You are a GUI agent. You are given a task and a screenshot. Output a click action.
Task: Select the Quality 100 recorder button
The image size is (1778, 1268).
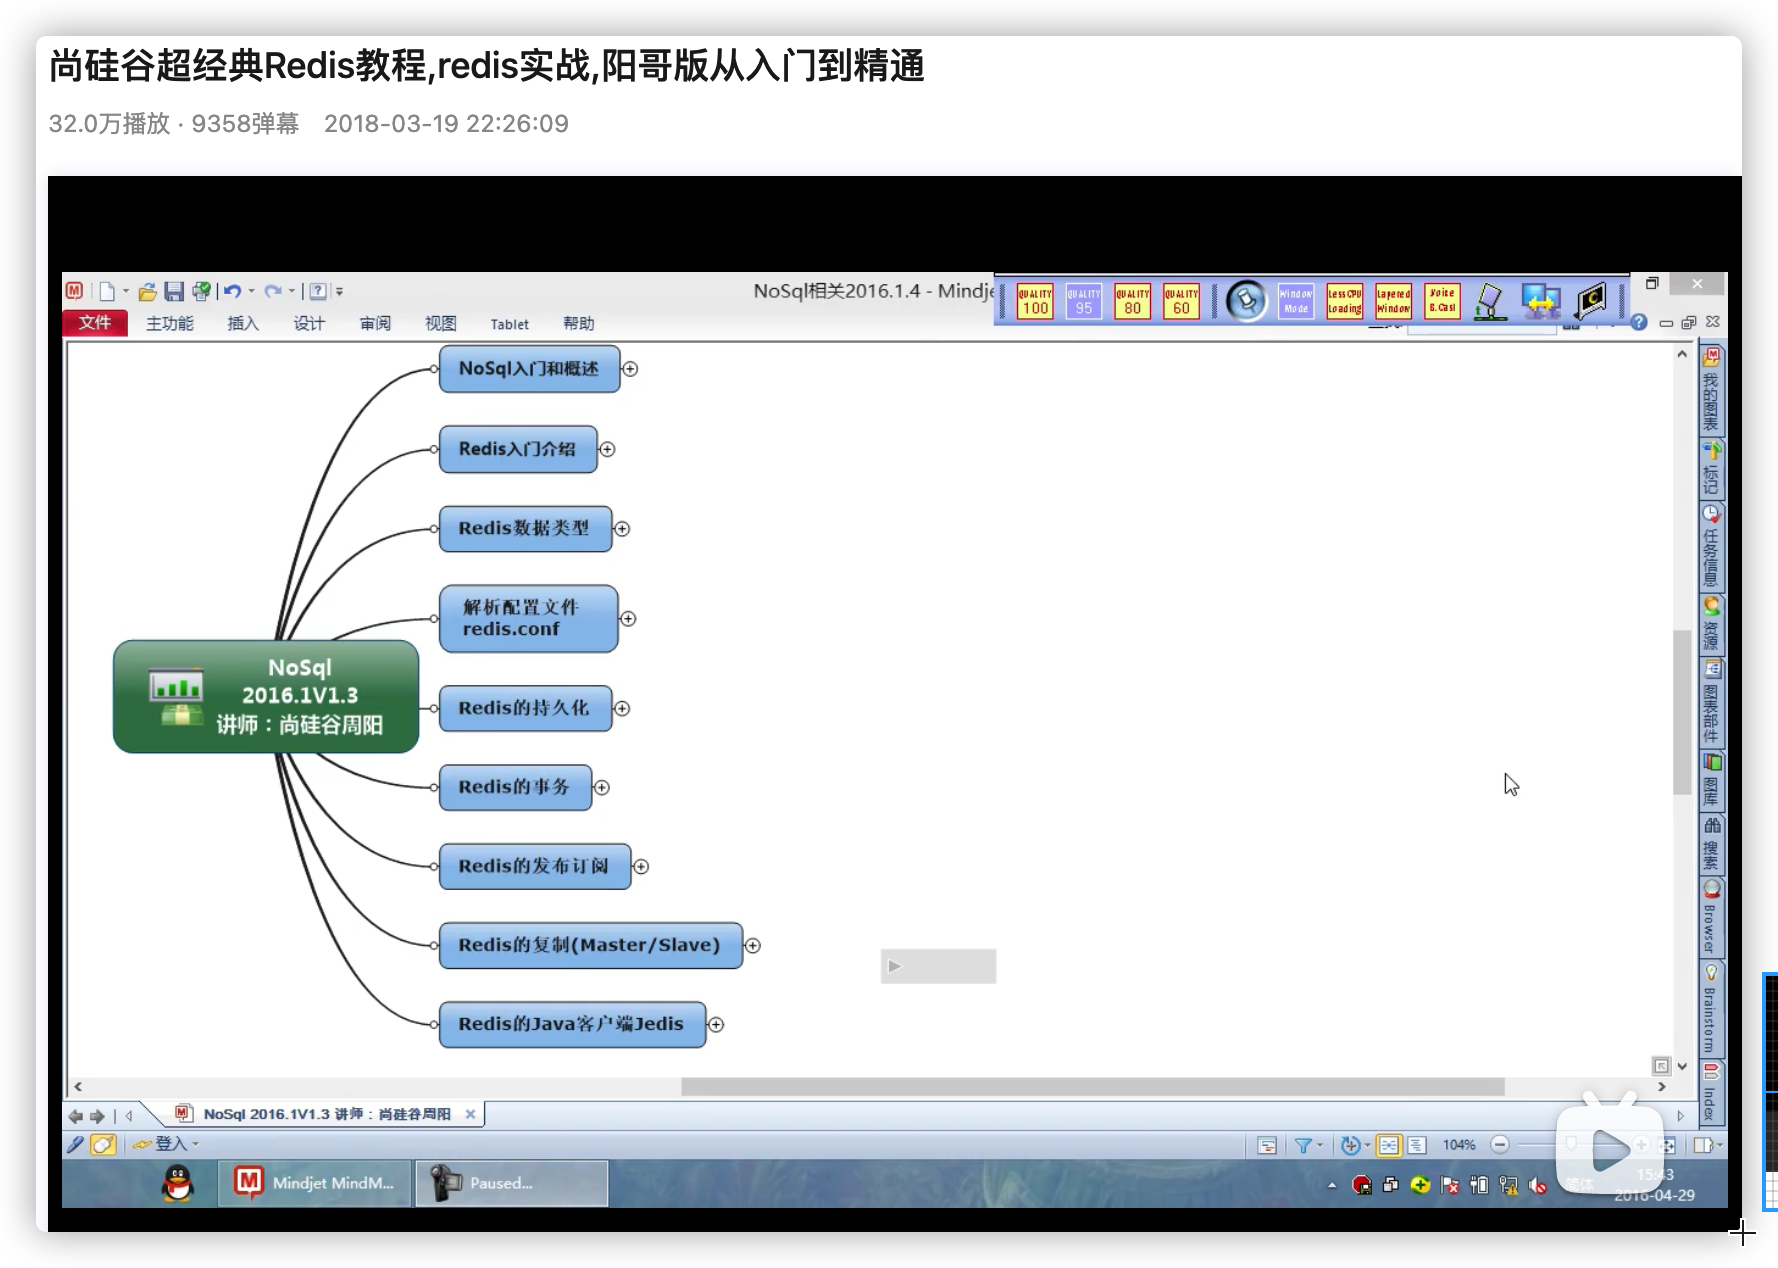(x=1035, y=301)
